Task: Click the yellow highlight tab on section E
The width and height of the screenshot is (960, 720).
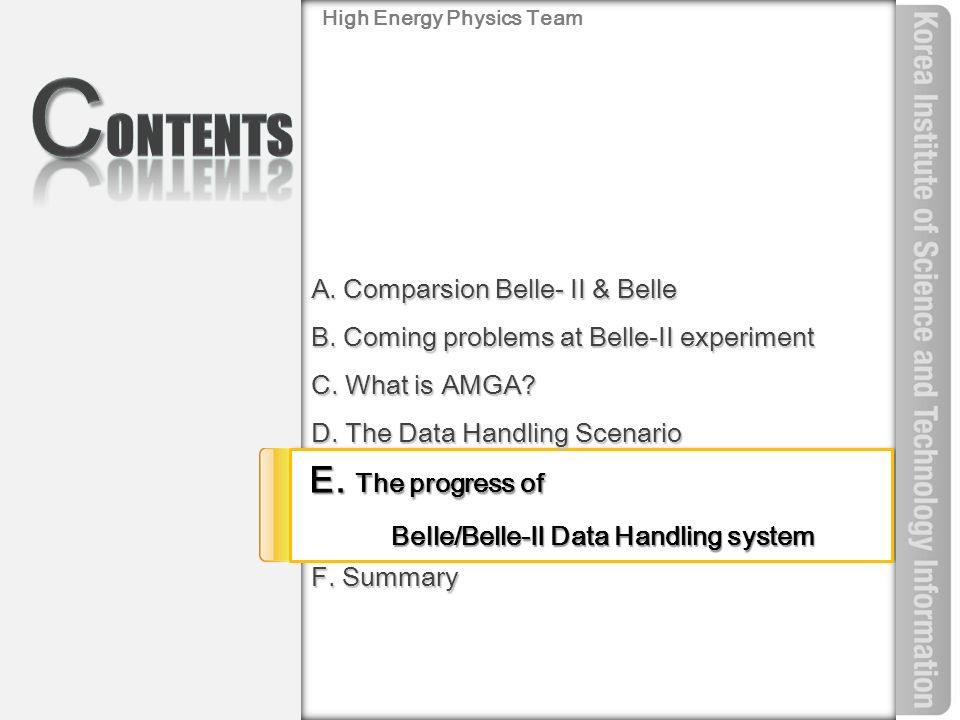Action: click(x=275, y=505)
